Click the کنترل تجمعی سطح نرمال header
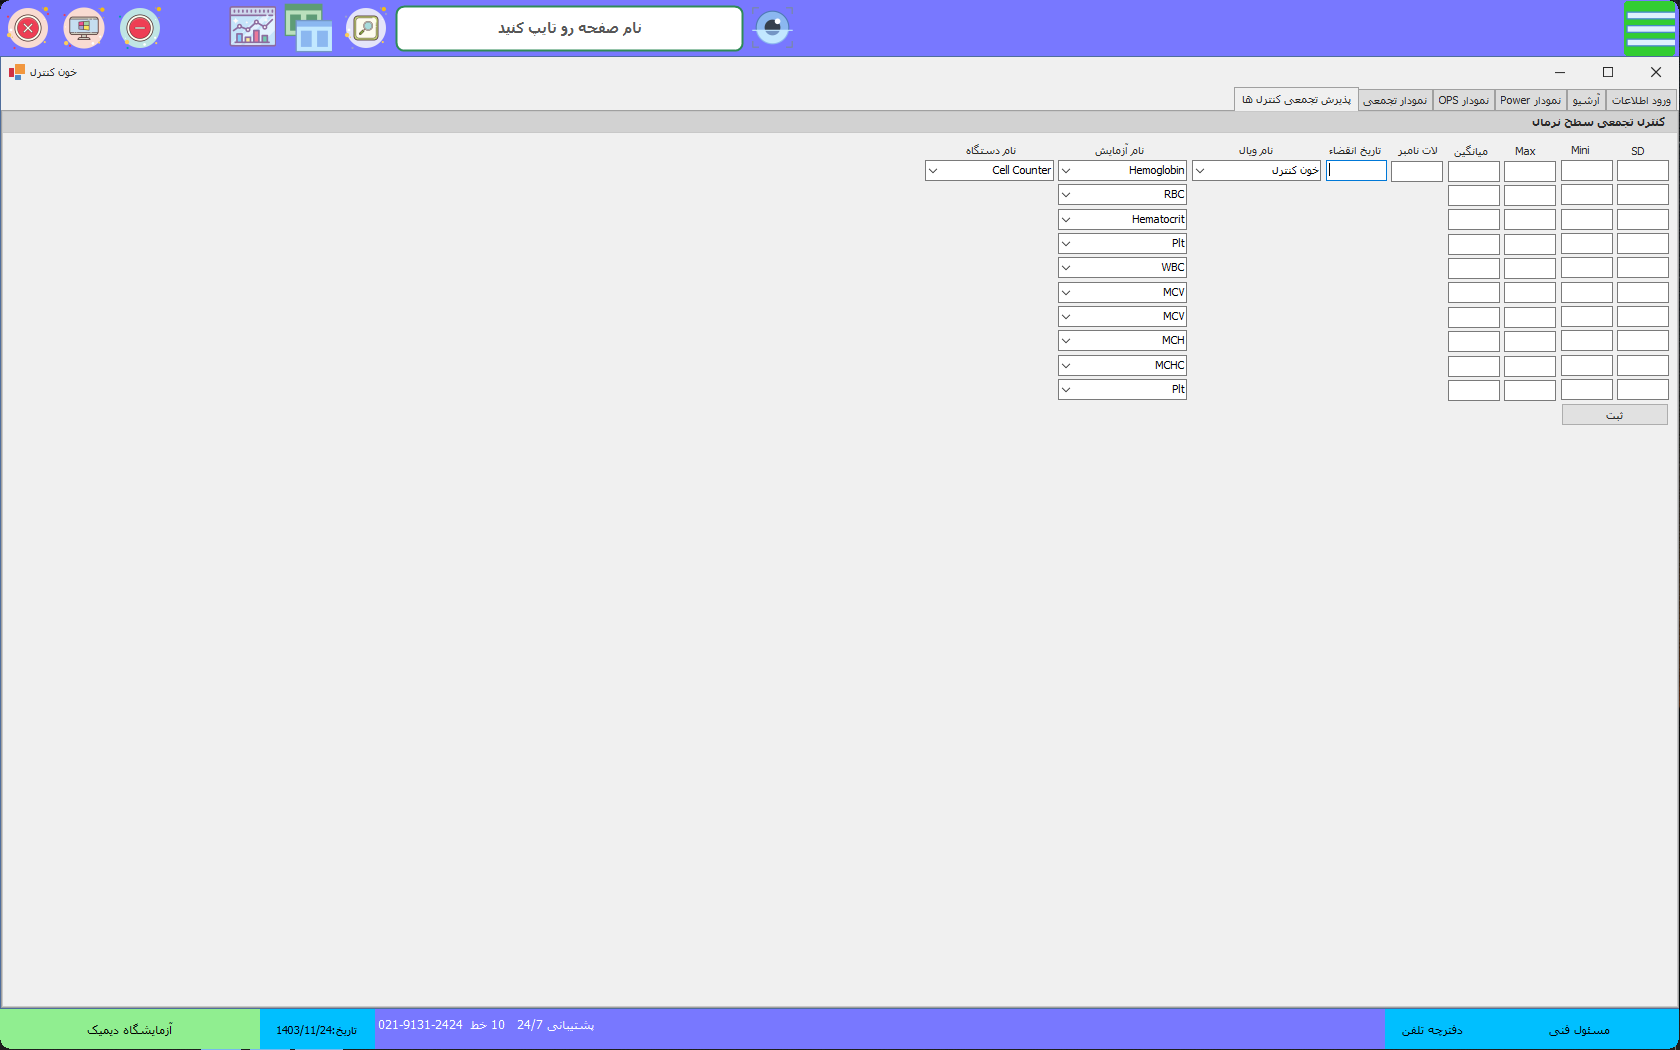The height and width of the screenshot is (1050, 1680). (x=1598, y=122)
